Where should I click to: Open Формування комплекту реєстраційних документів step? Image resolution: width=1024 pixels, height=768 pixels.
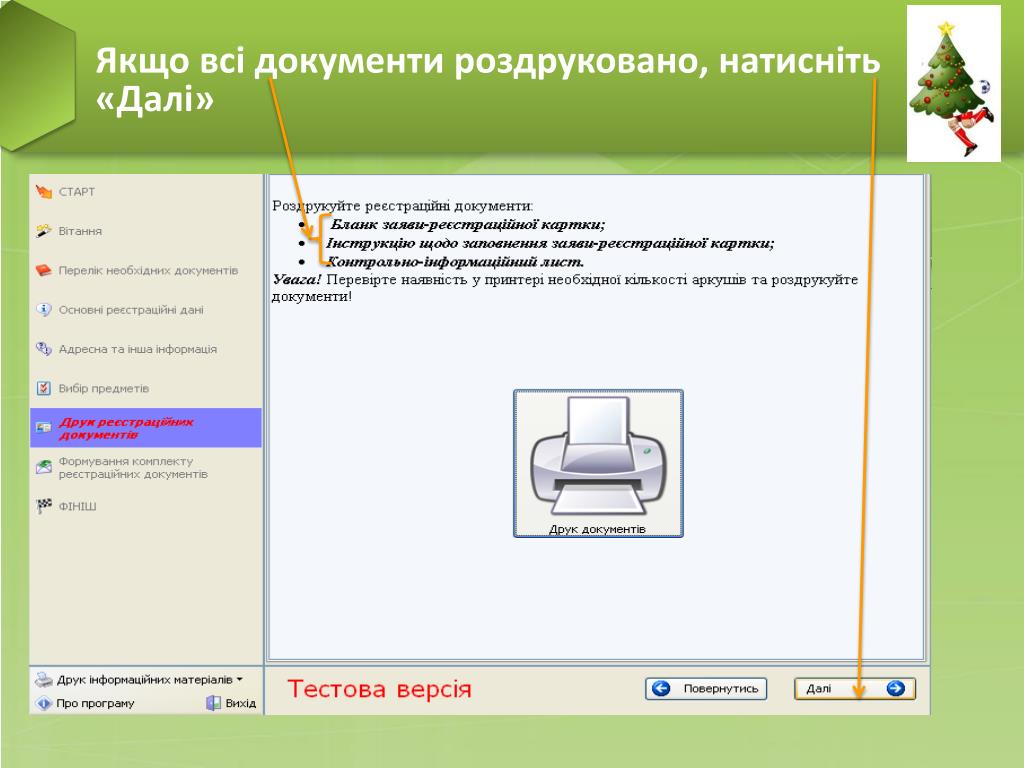coord(146,467)
